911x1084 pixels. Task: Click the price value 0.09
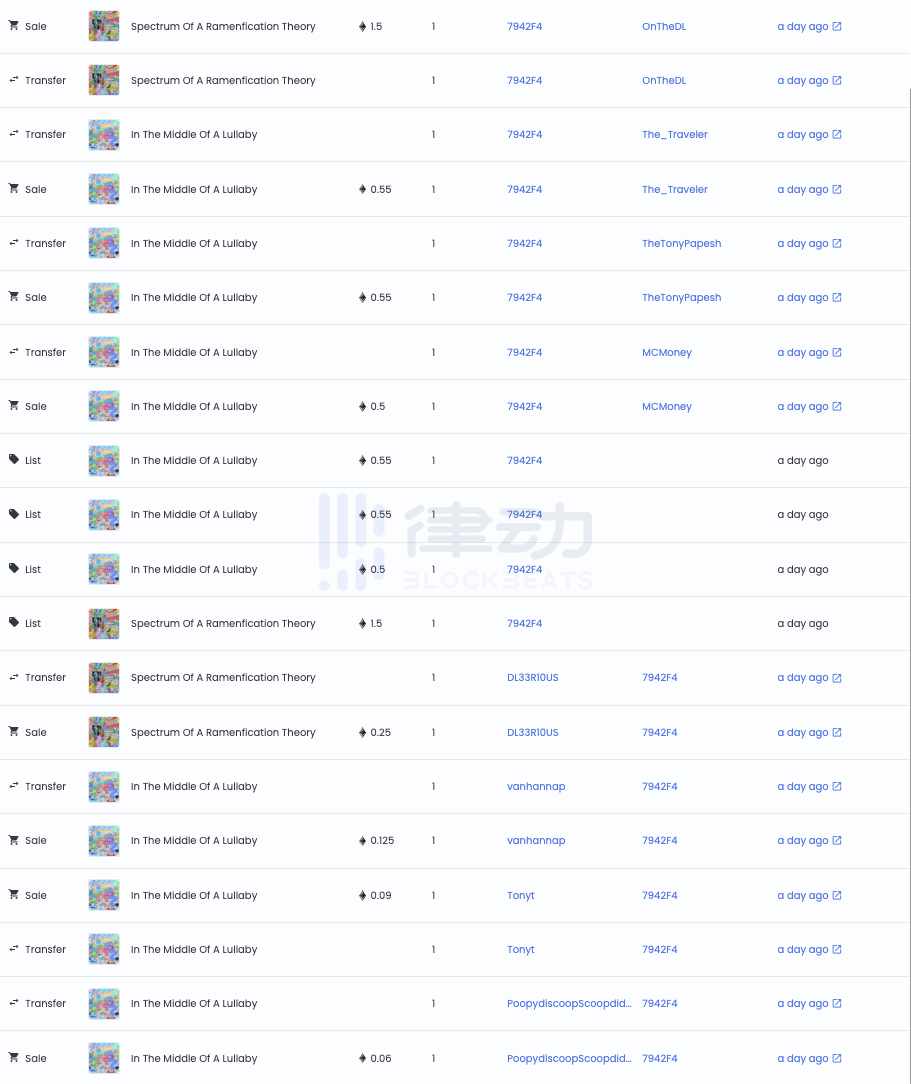pos(381,895)
